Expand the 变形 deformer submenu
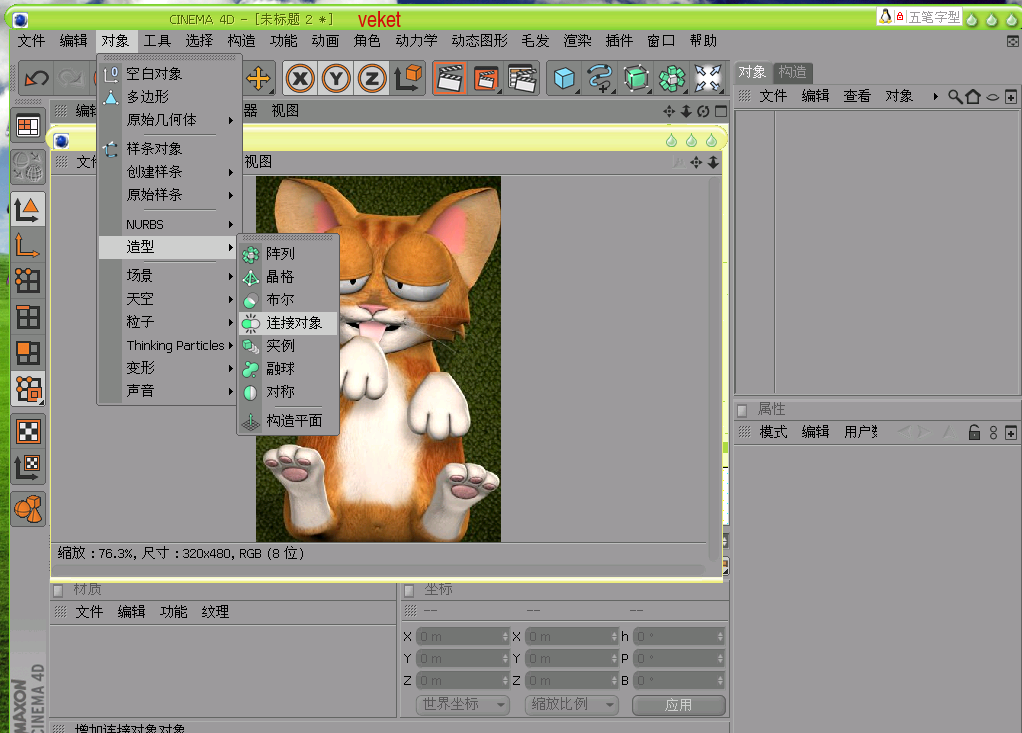 [x=169, y=368]
